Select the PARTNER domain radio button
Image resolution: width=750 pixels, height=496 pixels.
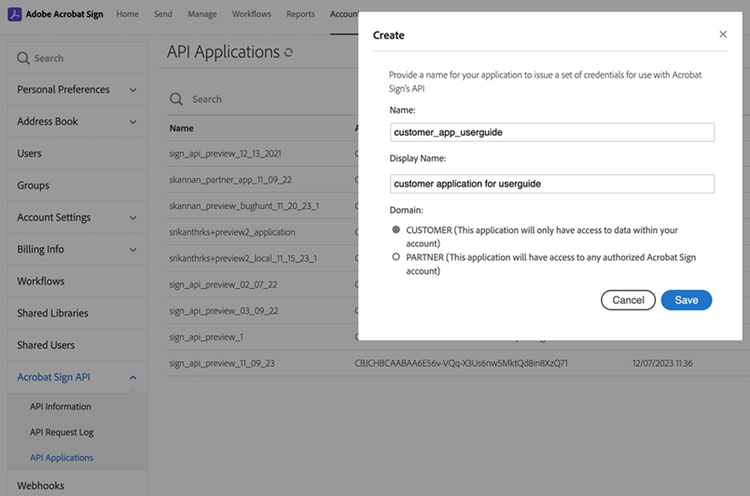397,257
